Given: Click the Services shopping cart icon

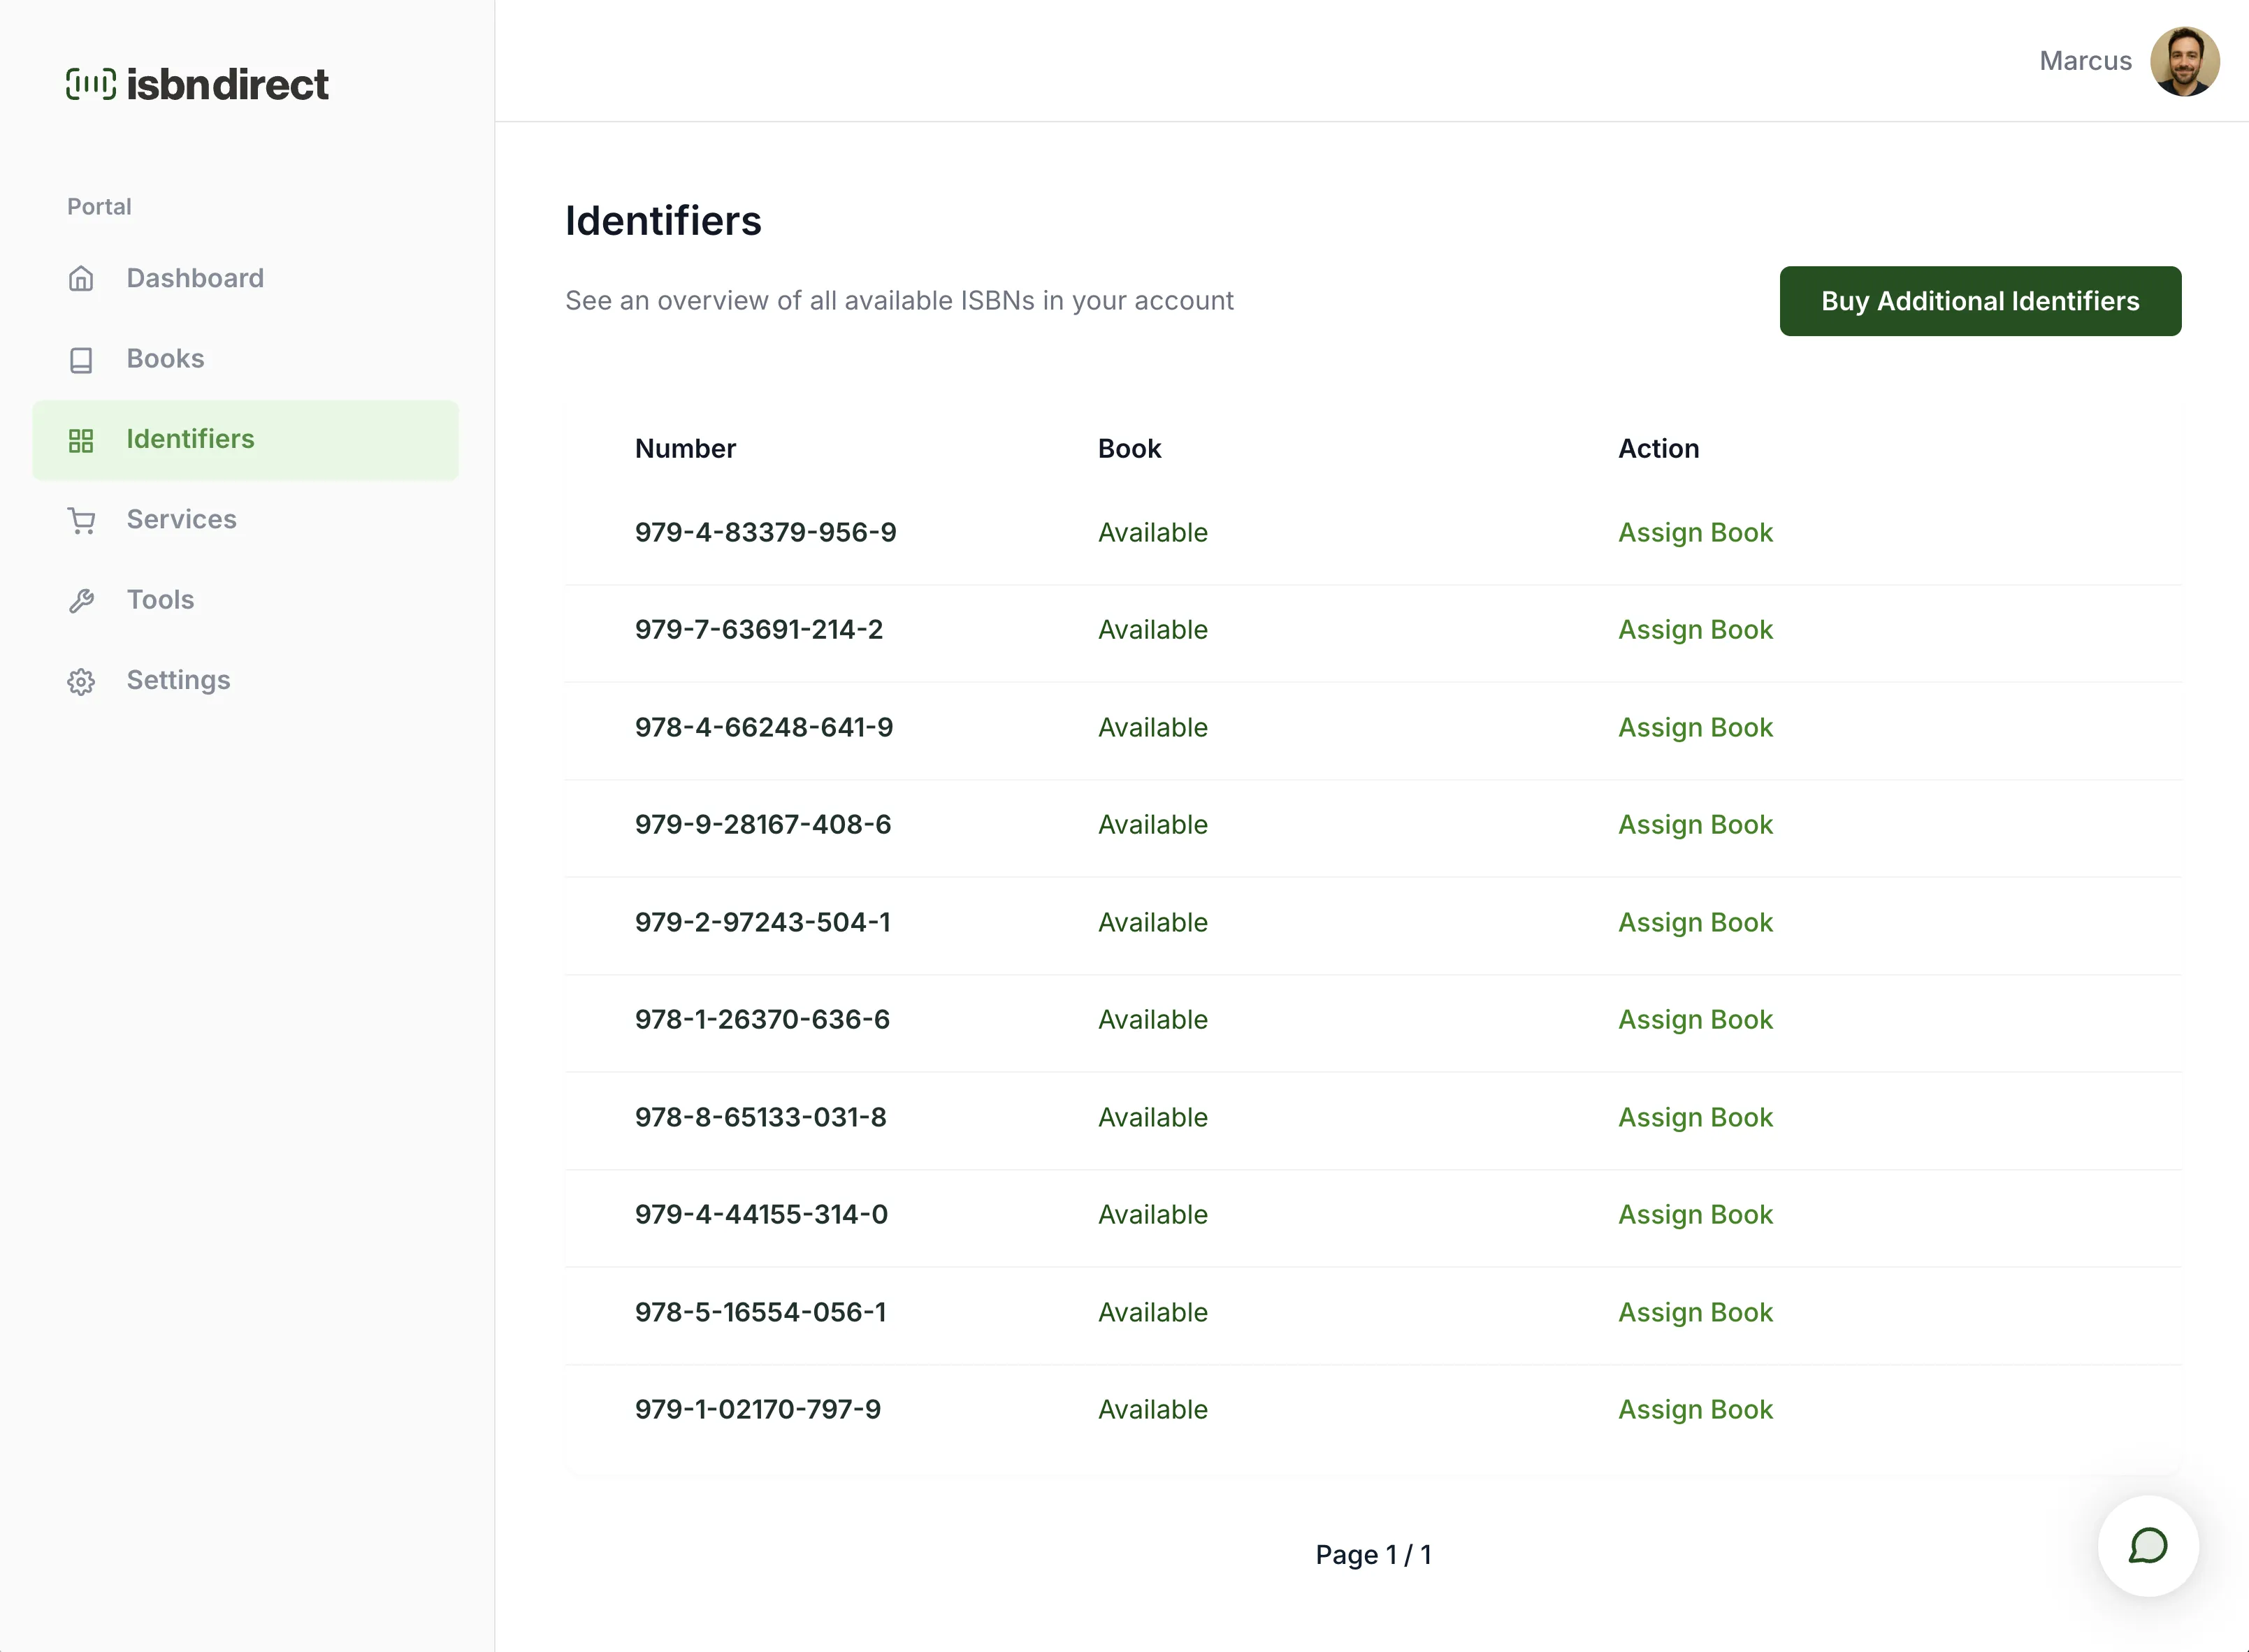Looking at the screenshot, I should 81,519.
